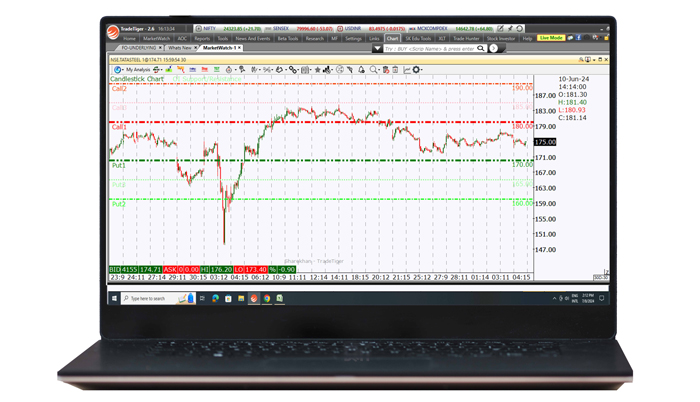Click the edit ticker pencil icon
This screenshot has height=402, width=700.
500,29
